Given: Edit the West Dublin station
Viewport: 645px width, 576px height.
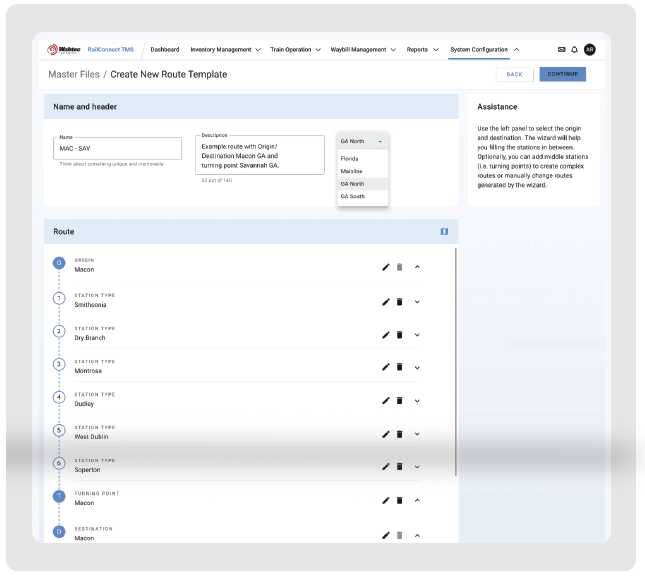Looking at the screenshot, I should click(386, 434).
